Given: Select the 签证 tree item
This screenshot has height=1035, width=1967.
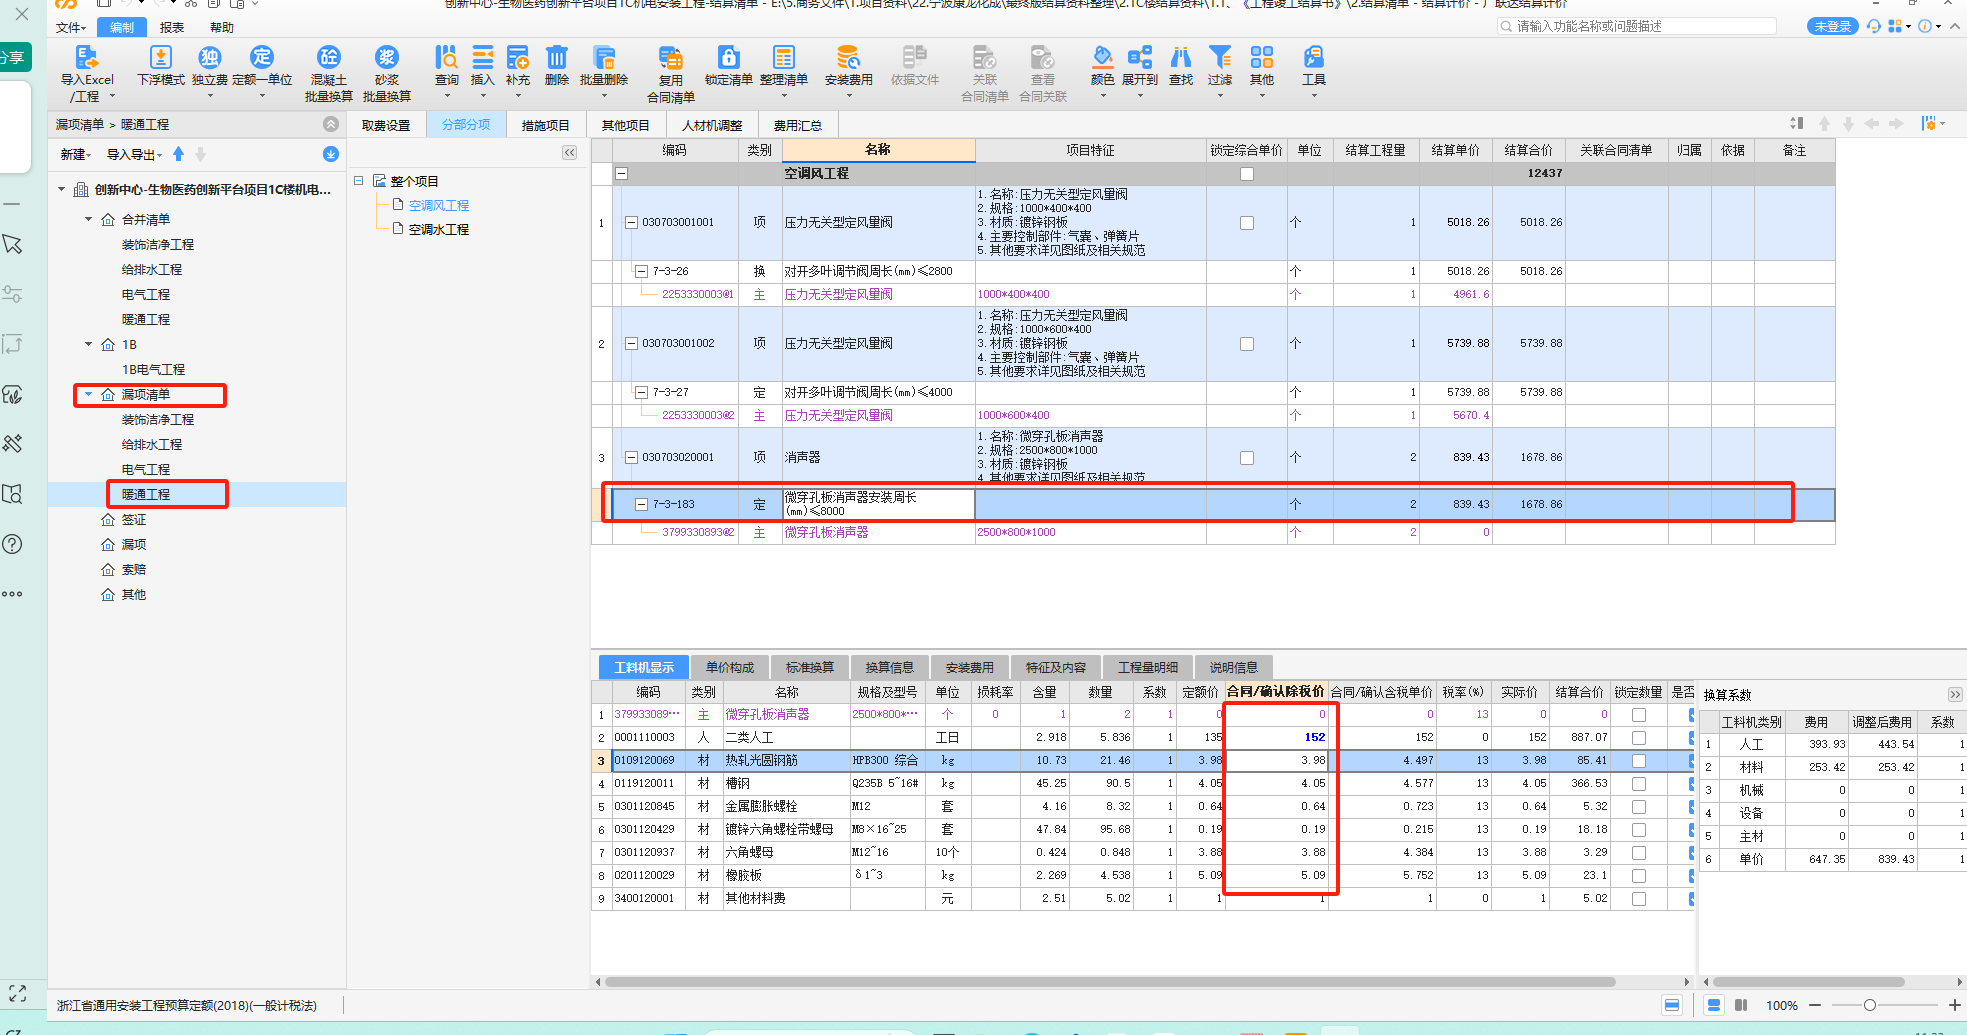Looking at the screenshot, I should coord(134,519).
